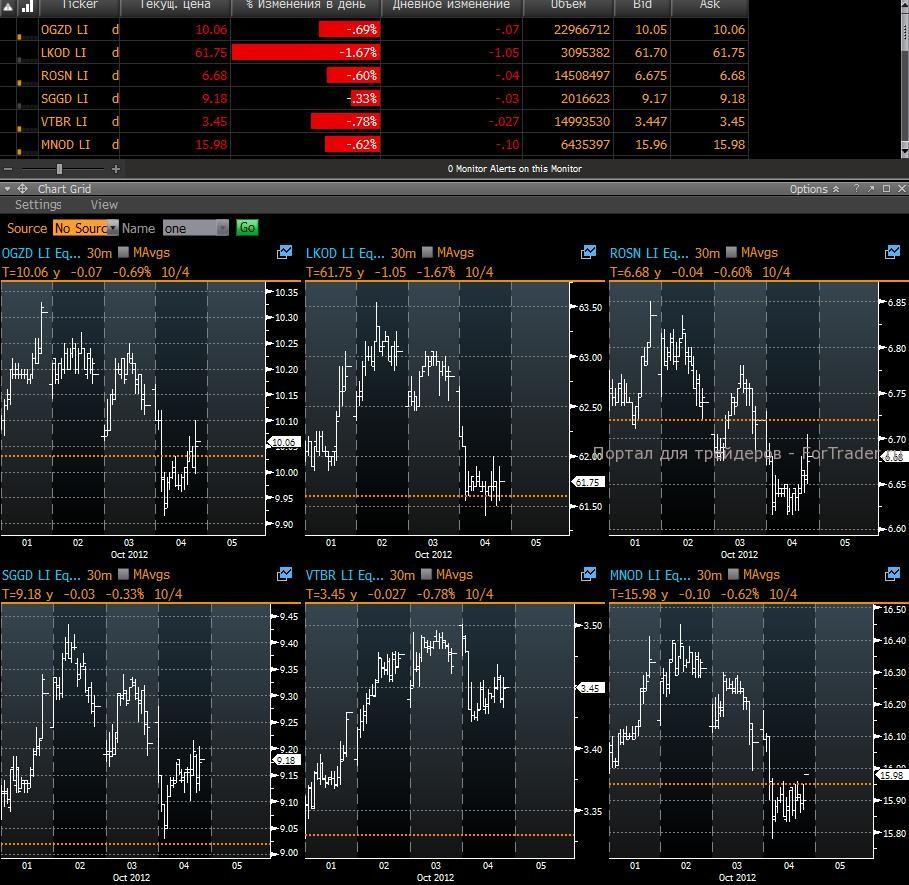
Task: Open the View menu
Action: click(104, 205)
